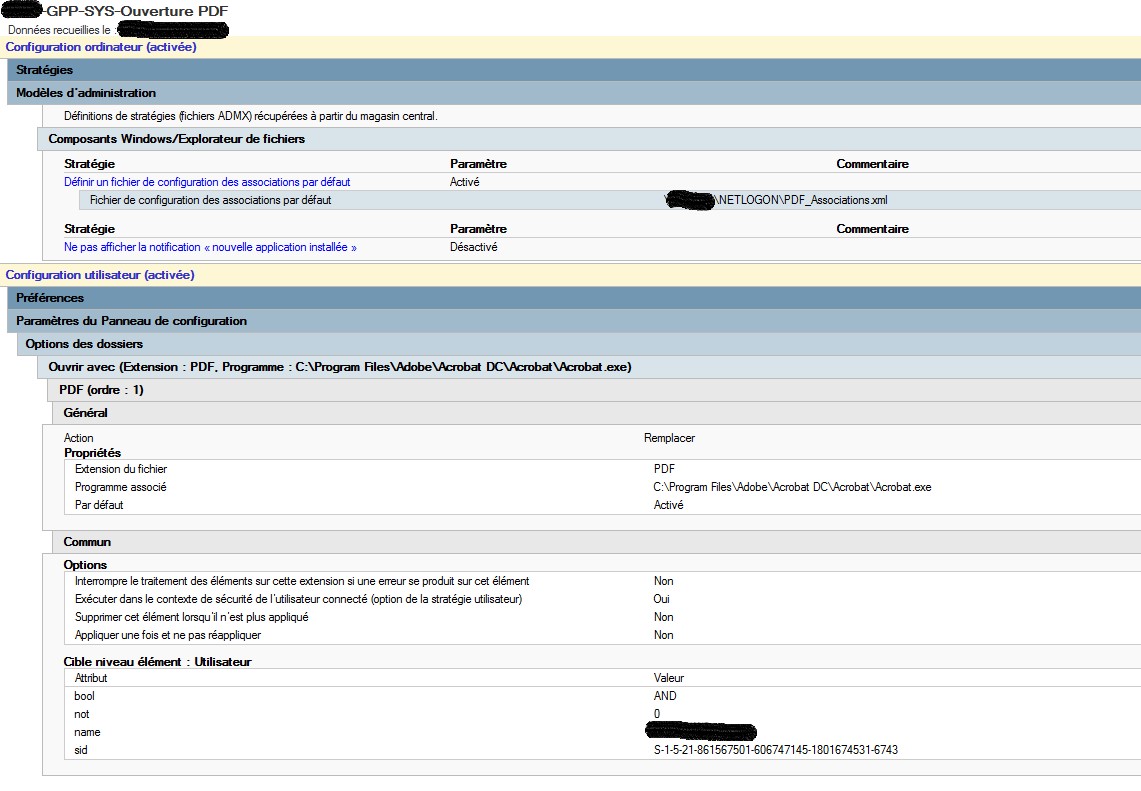Collapse Composants Windows/Explorateur de fichiers section

coord(177,139)
